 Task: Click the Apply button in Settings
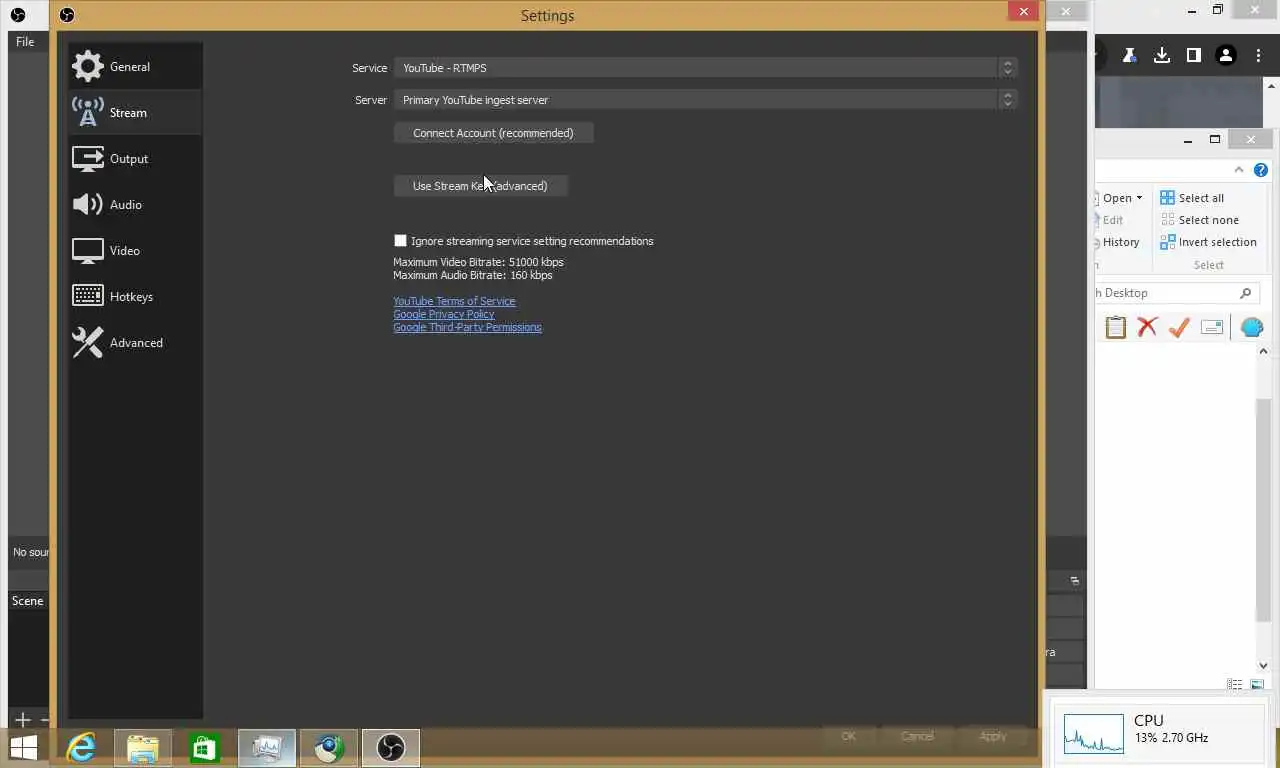993,736
